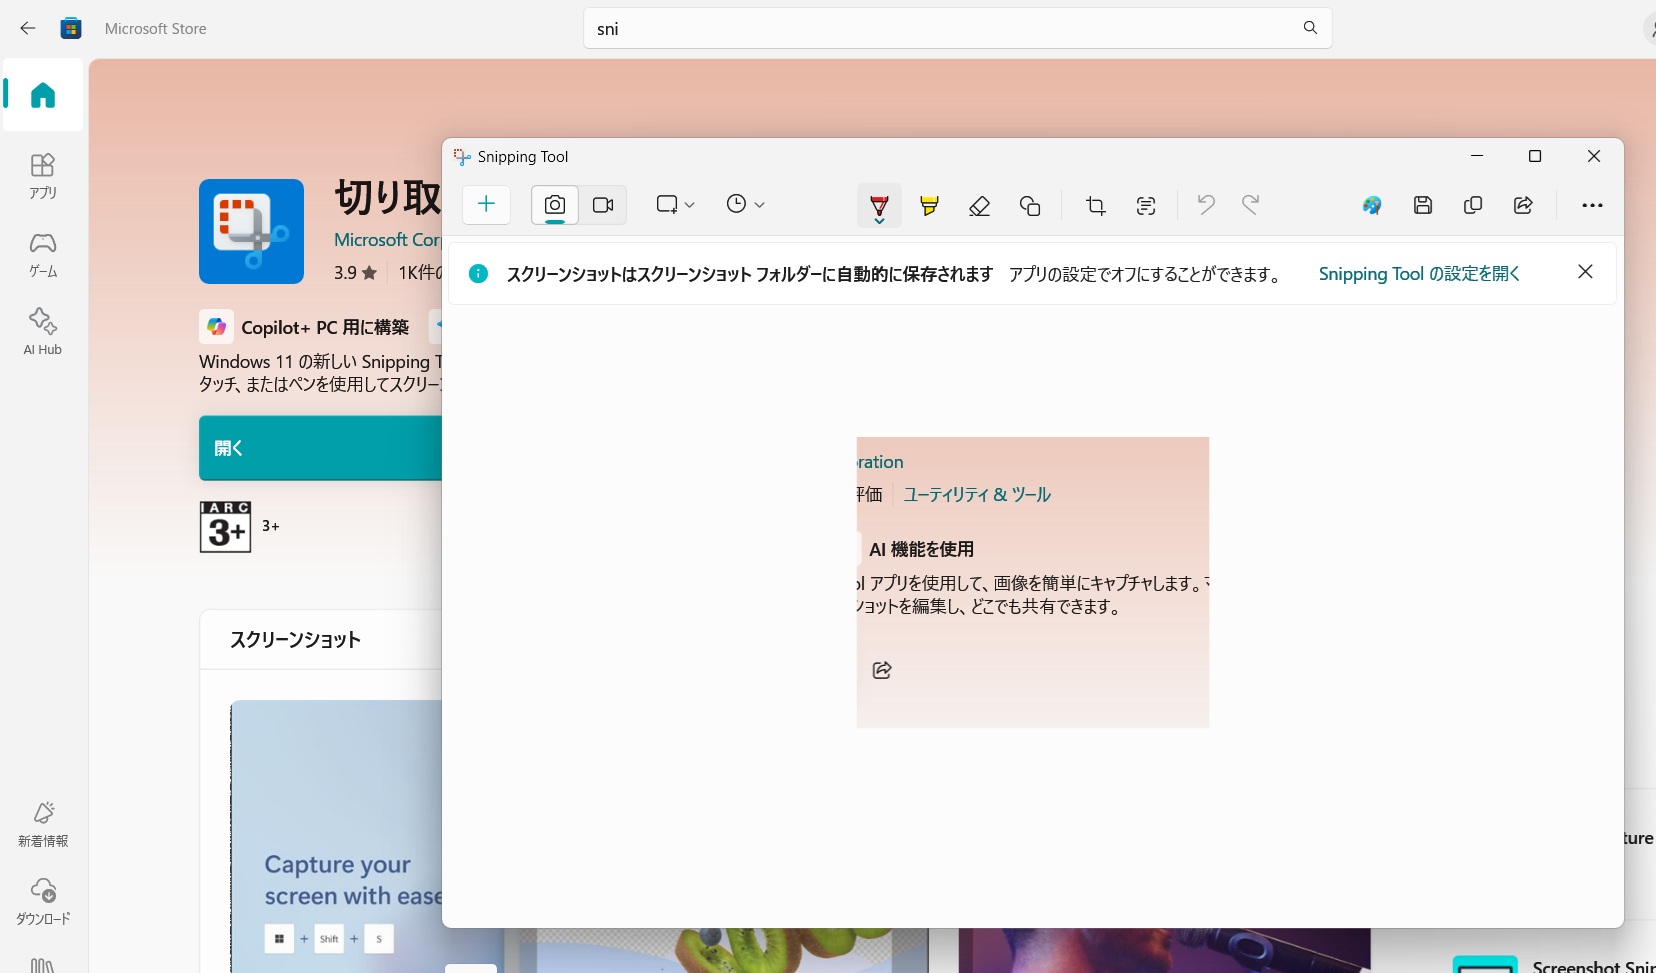Select the Eraser tool
Screen dimensions: 1656x973
tap(979, 206)
